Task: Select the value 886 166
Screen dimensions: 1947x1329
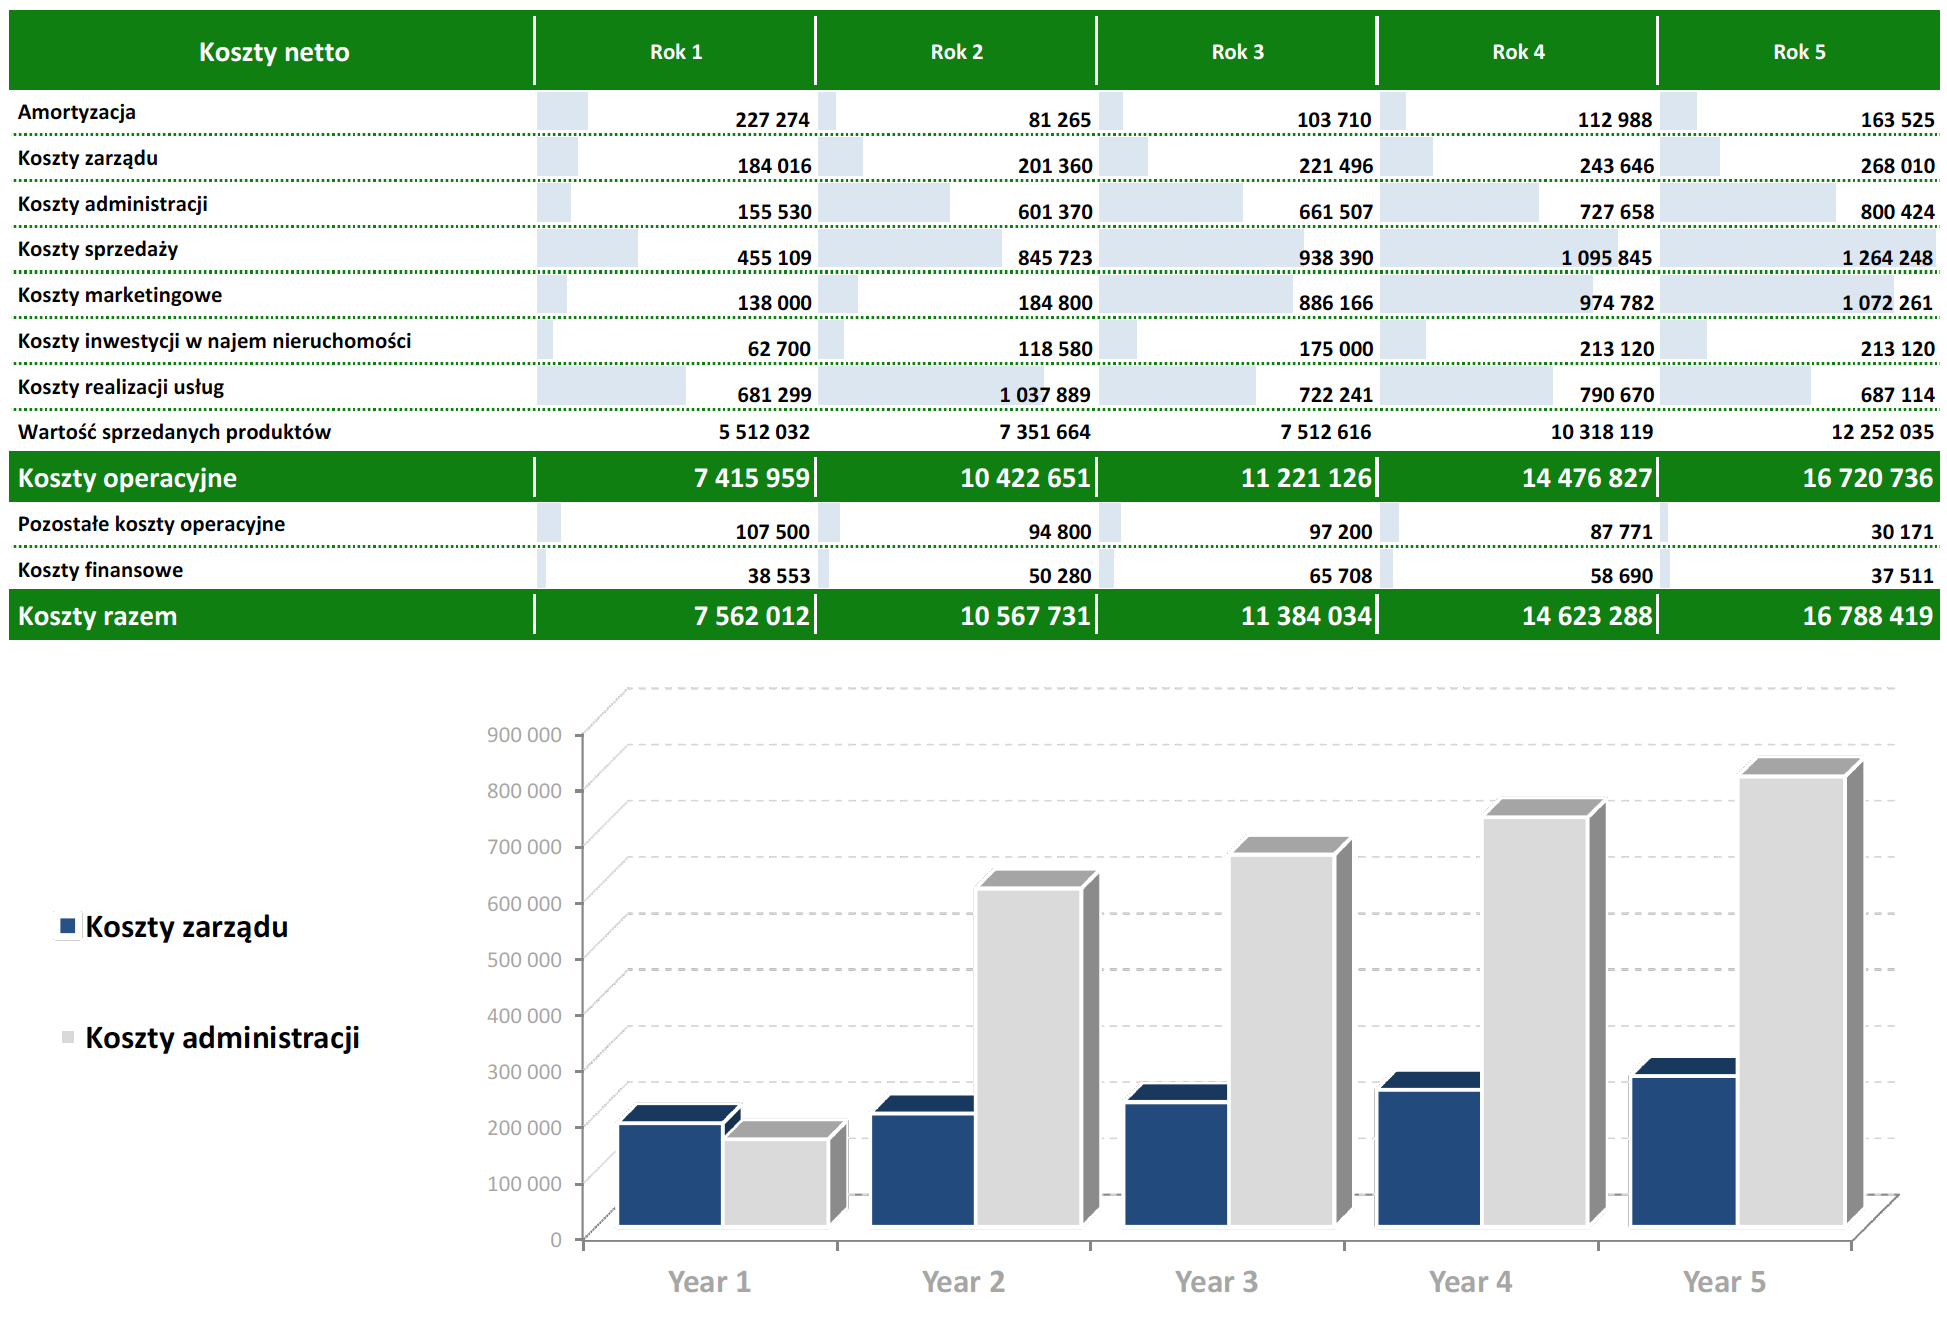Action: tap(1336, 303)
